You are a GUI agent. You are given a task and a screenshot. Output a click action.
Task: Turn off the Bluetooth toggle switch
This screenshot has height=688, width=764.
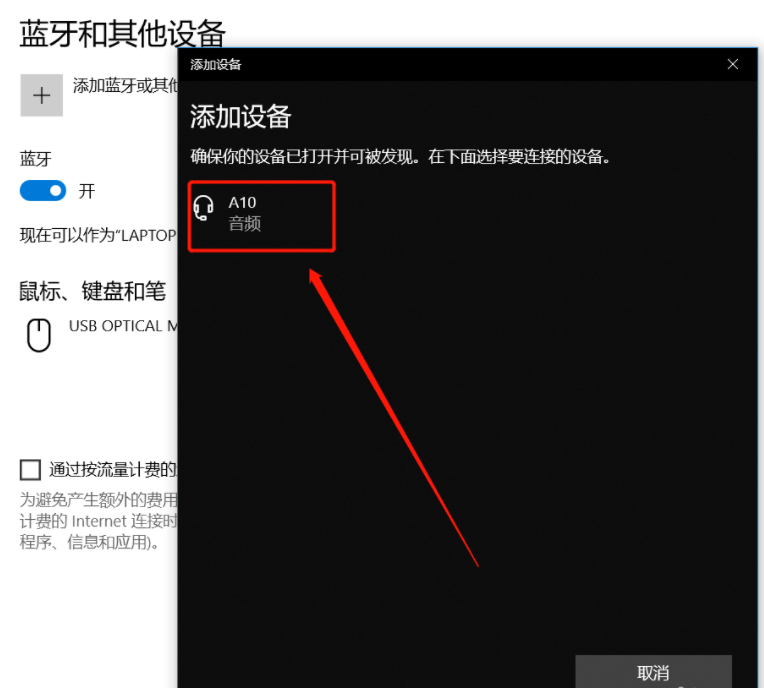click(43, 191)
